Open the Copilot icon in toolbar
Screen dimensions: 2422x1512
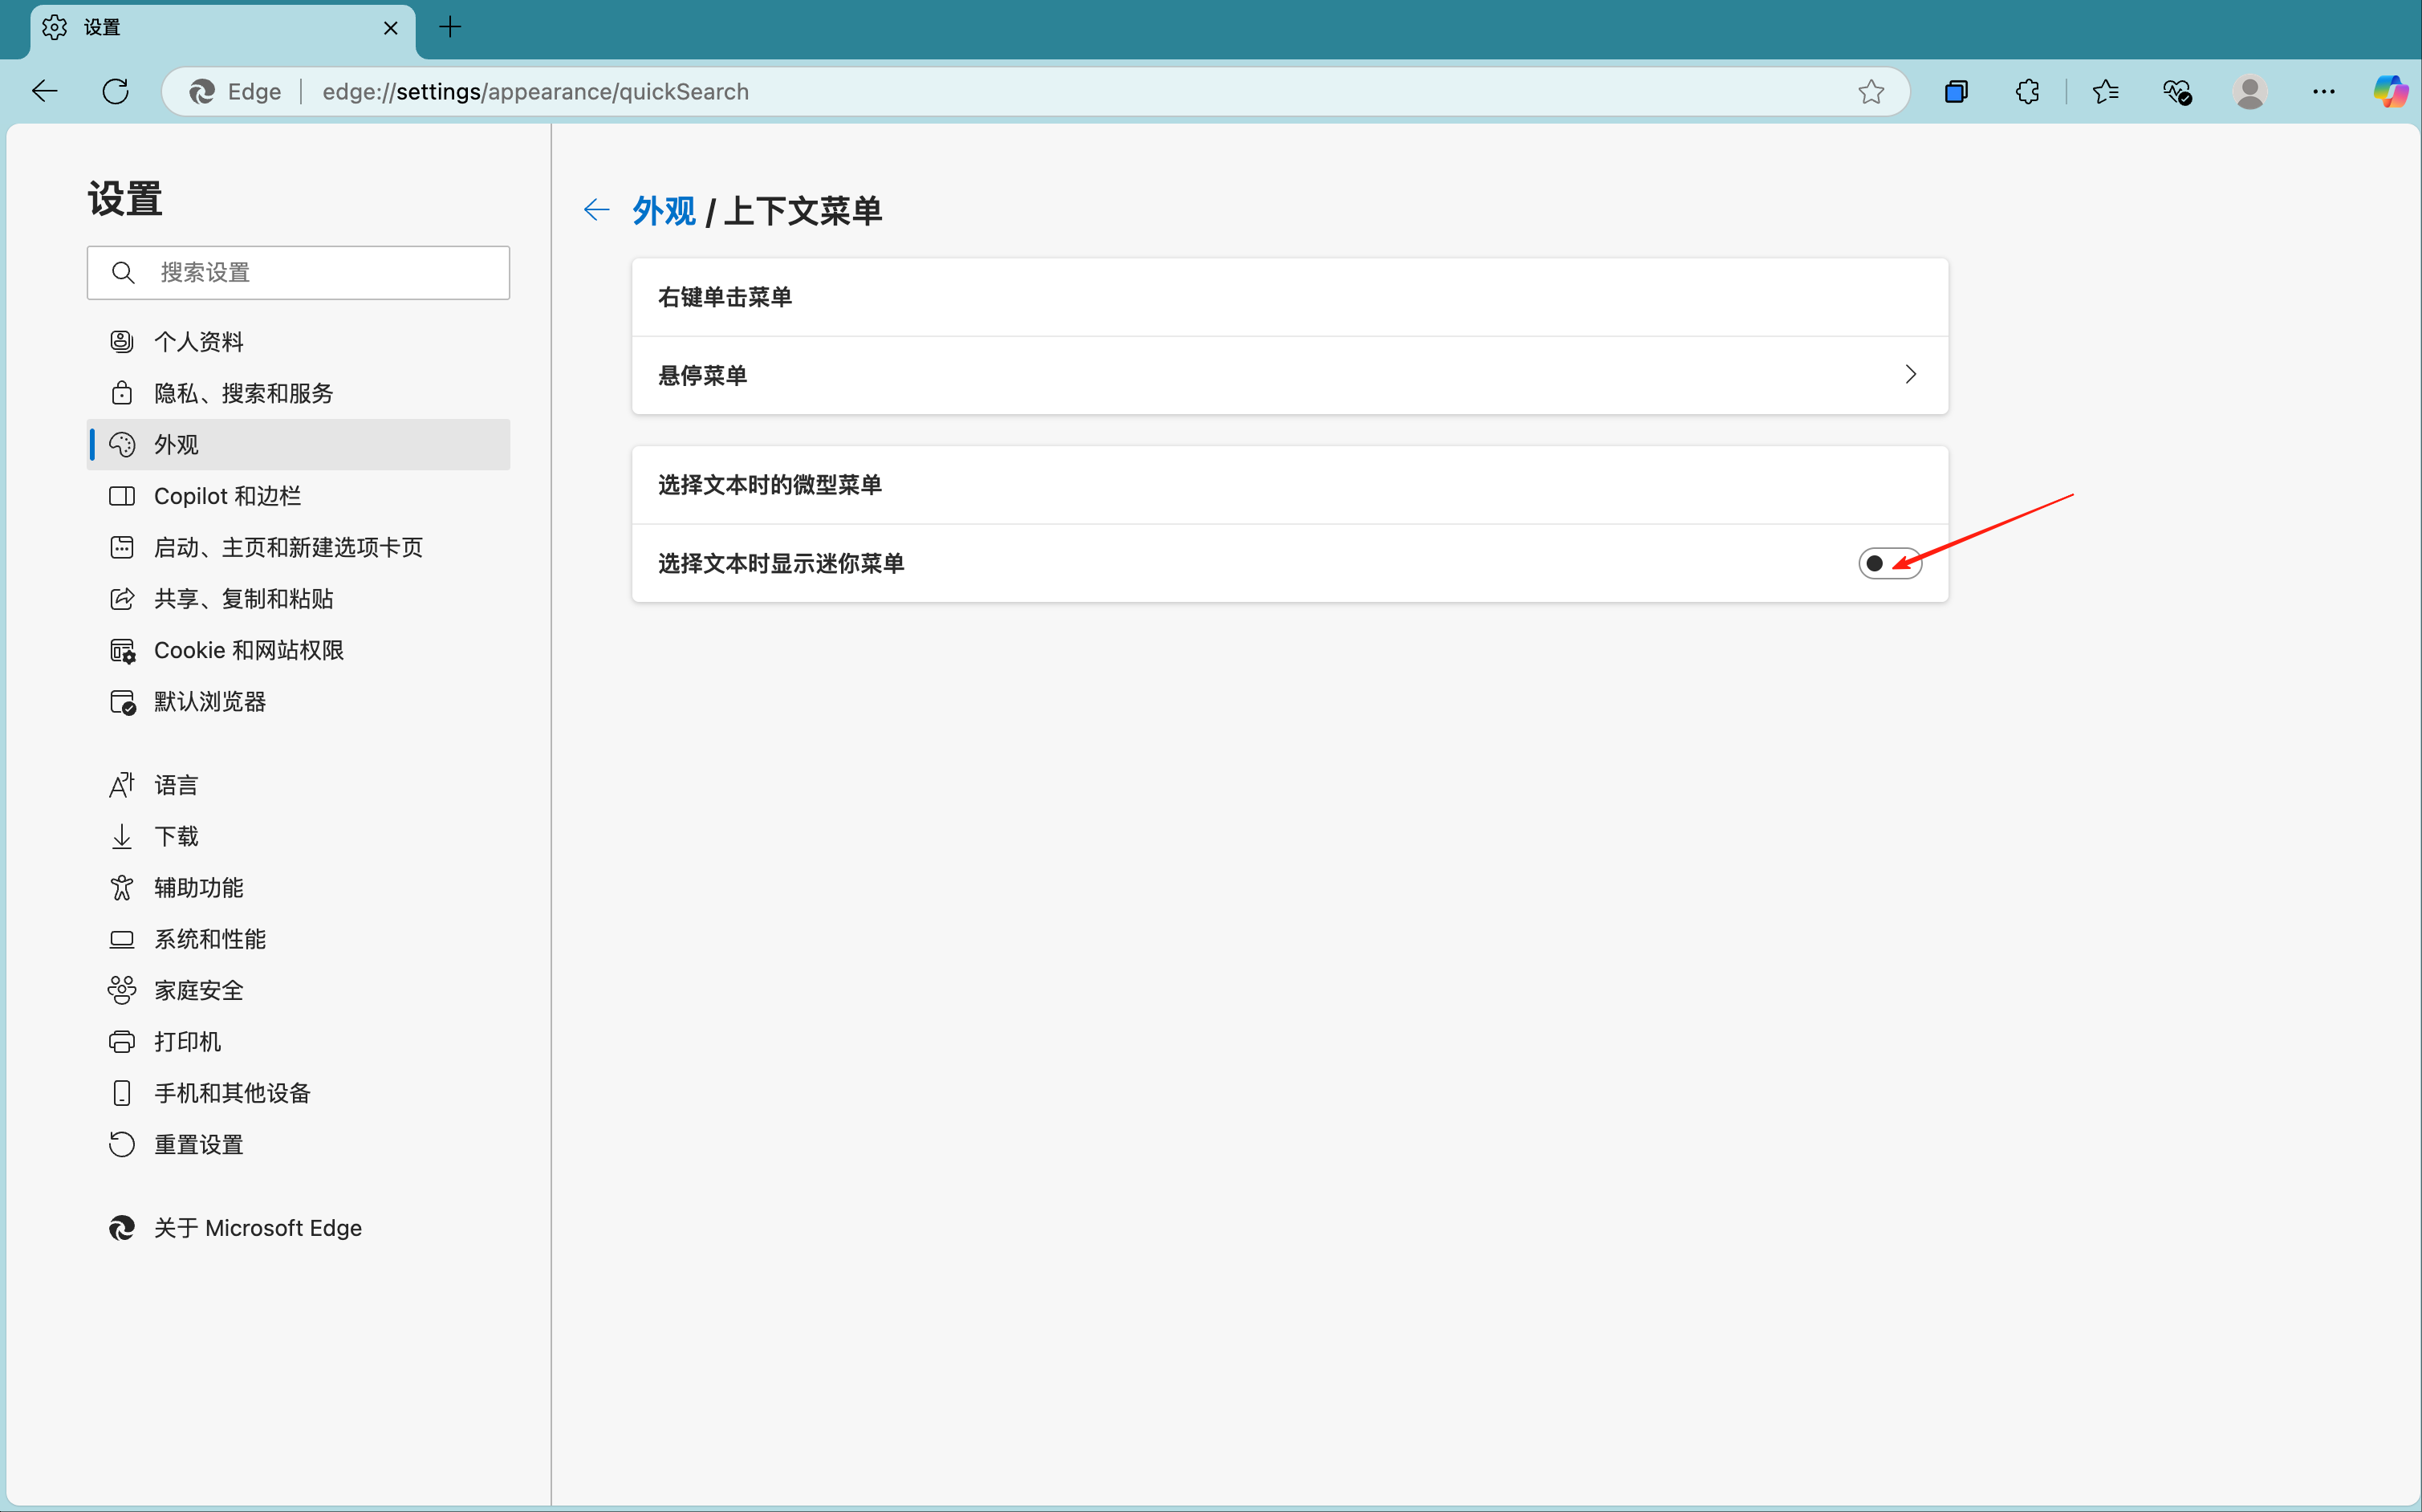[2391, 92]
